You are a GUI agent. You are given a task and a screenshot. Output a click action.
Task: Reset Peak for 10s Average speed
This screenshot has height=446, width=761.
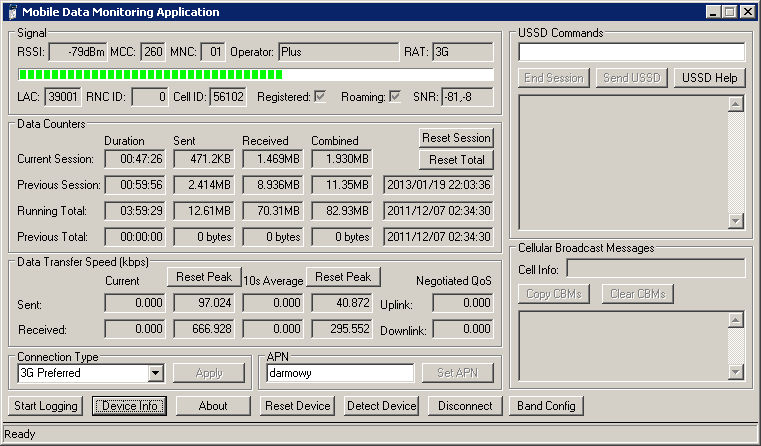(344, 277)
